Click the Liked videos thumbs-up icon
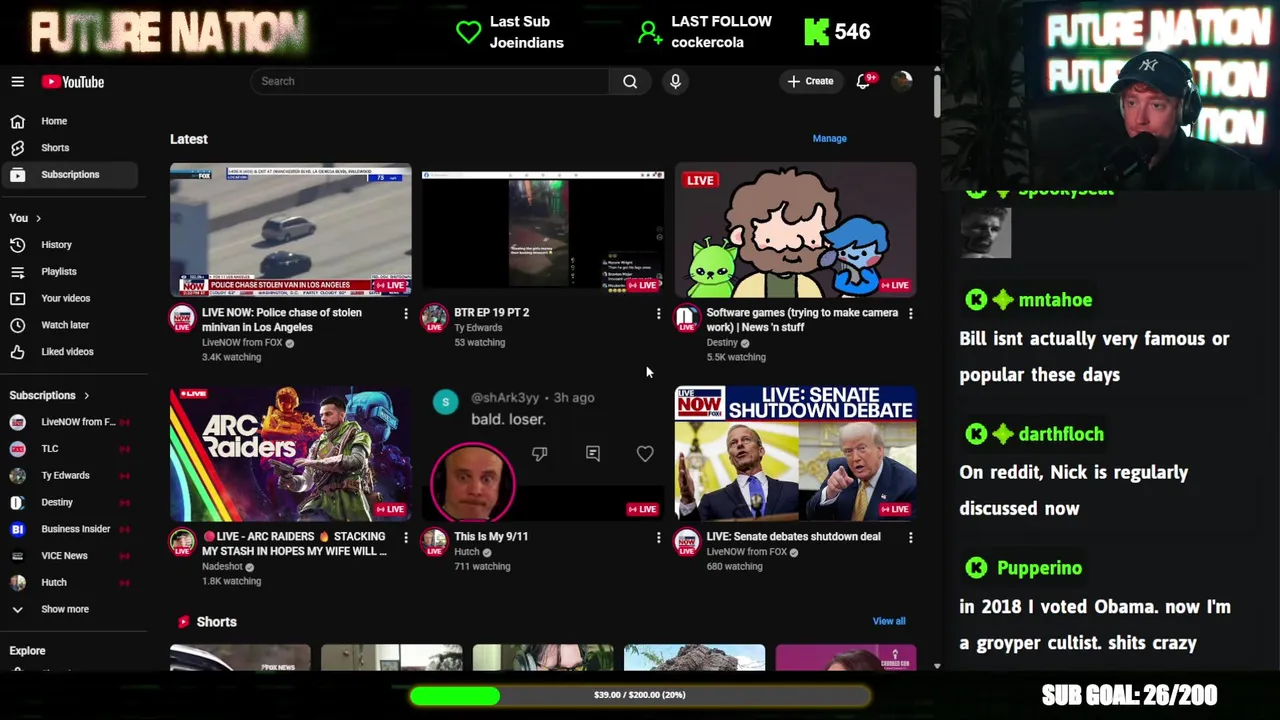1280x720 pixels. click(17, 352)
